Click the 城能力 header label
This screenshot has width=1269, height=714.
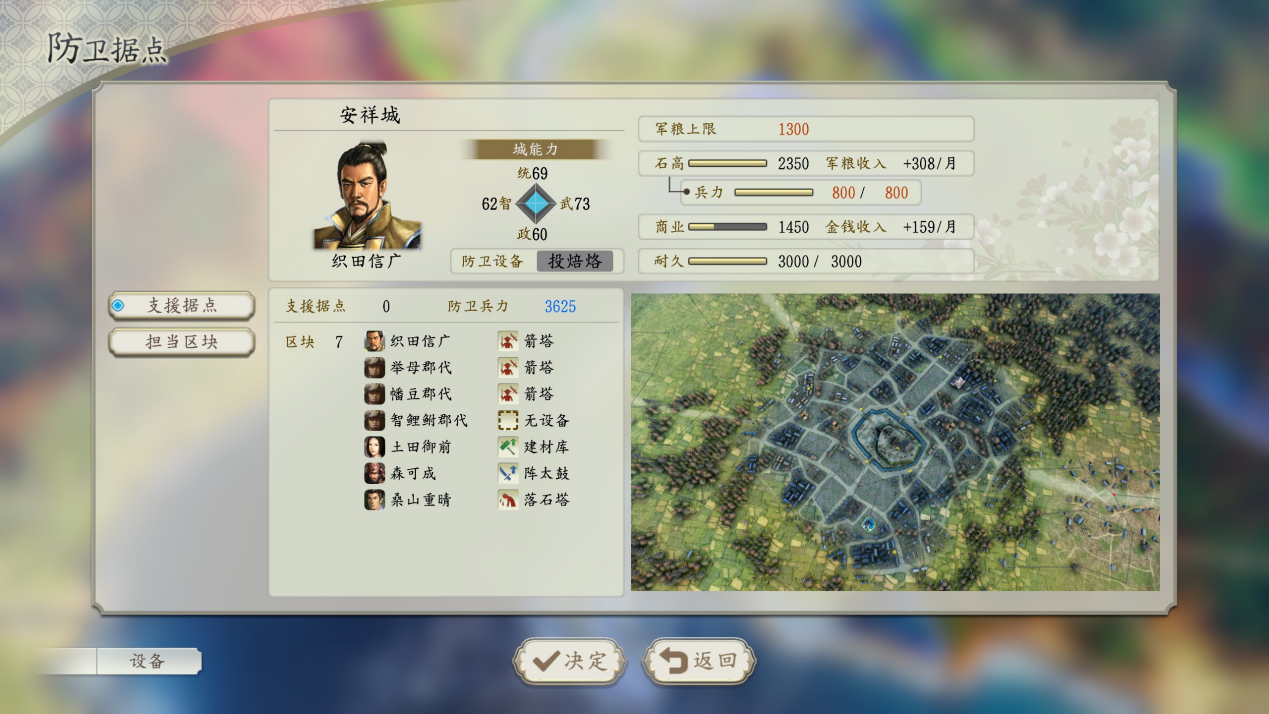535,149
